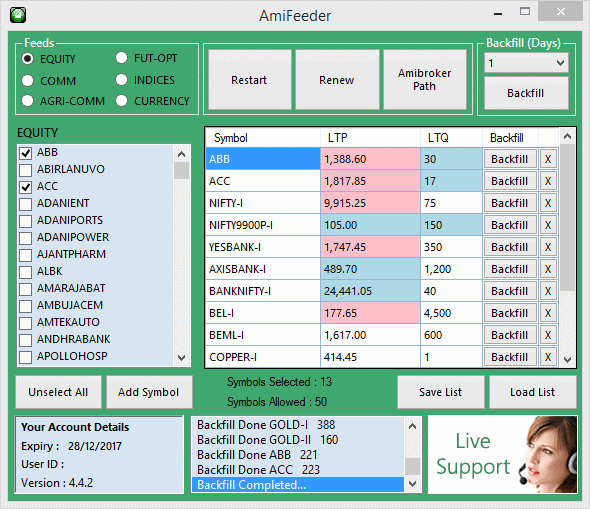Select 'Backfill Completed...' log entry
Screen dimensions: 590x509
coord(298,485)
